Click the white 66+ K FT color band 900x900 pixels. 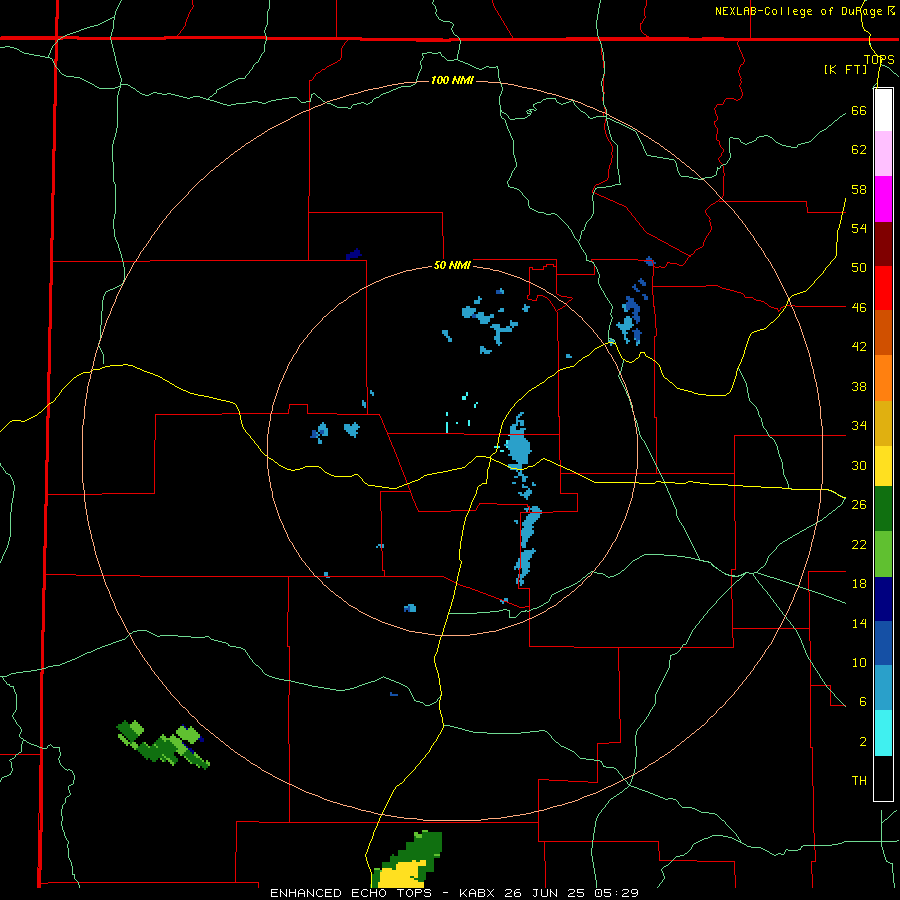click(883, 110)
